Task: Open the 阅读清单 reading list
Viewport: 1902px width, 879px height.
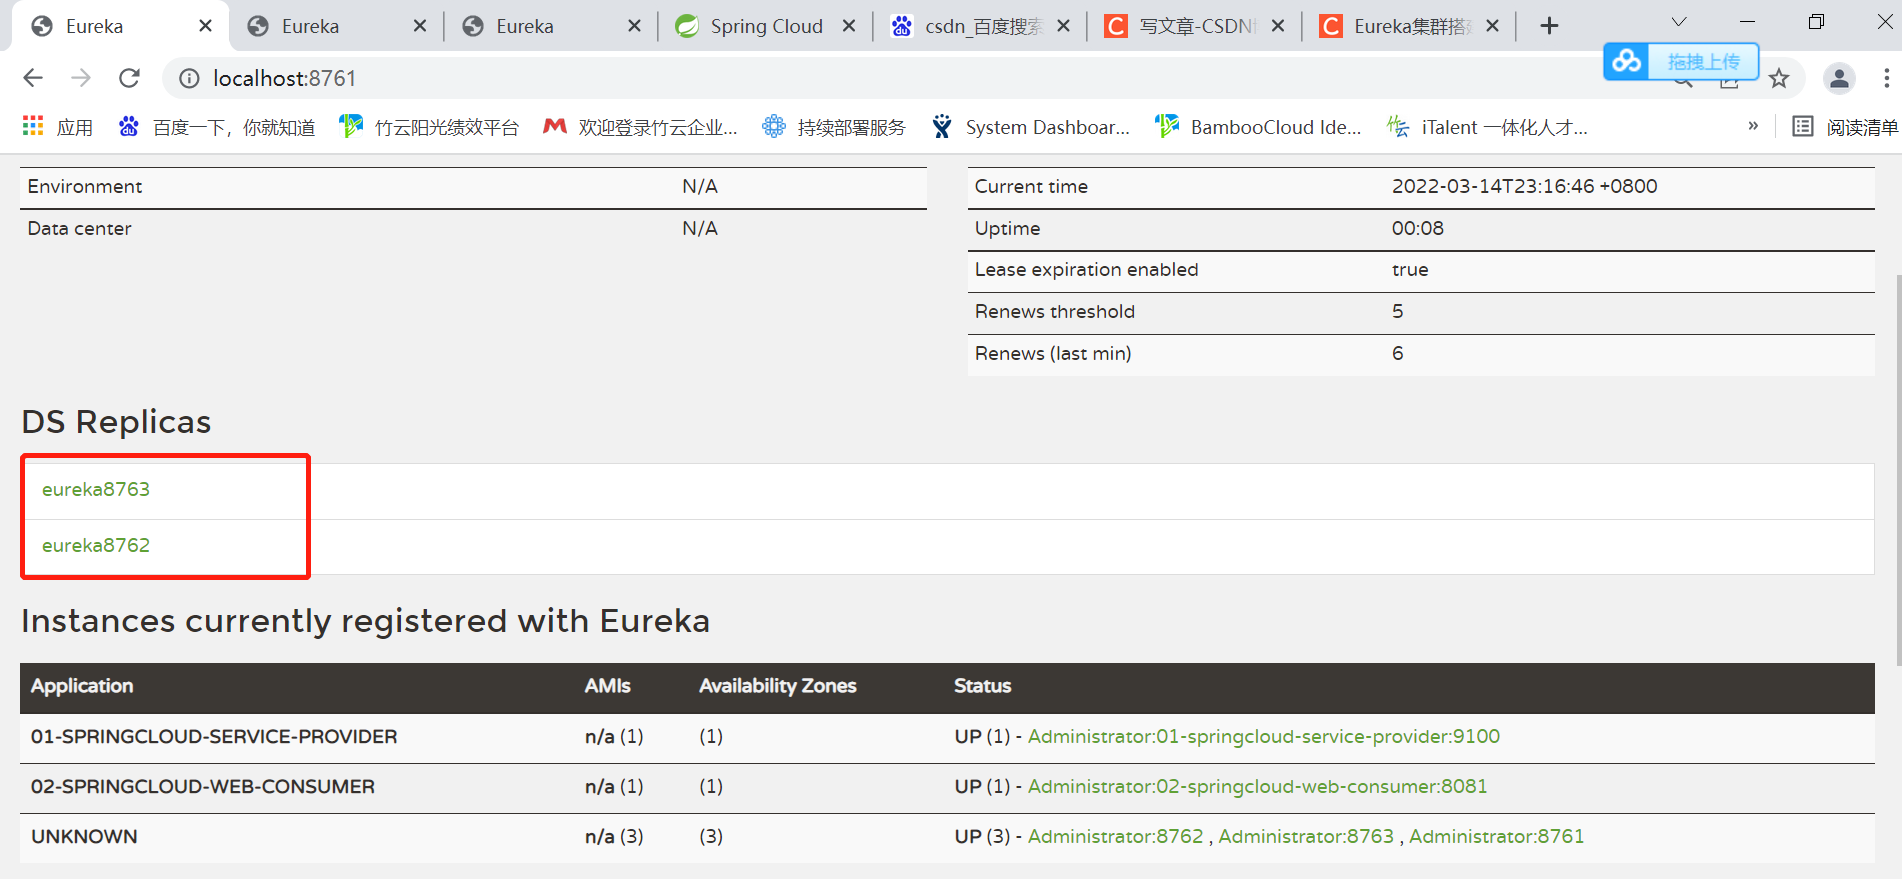Action: tap(1845, 127)
